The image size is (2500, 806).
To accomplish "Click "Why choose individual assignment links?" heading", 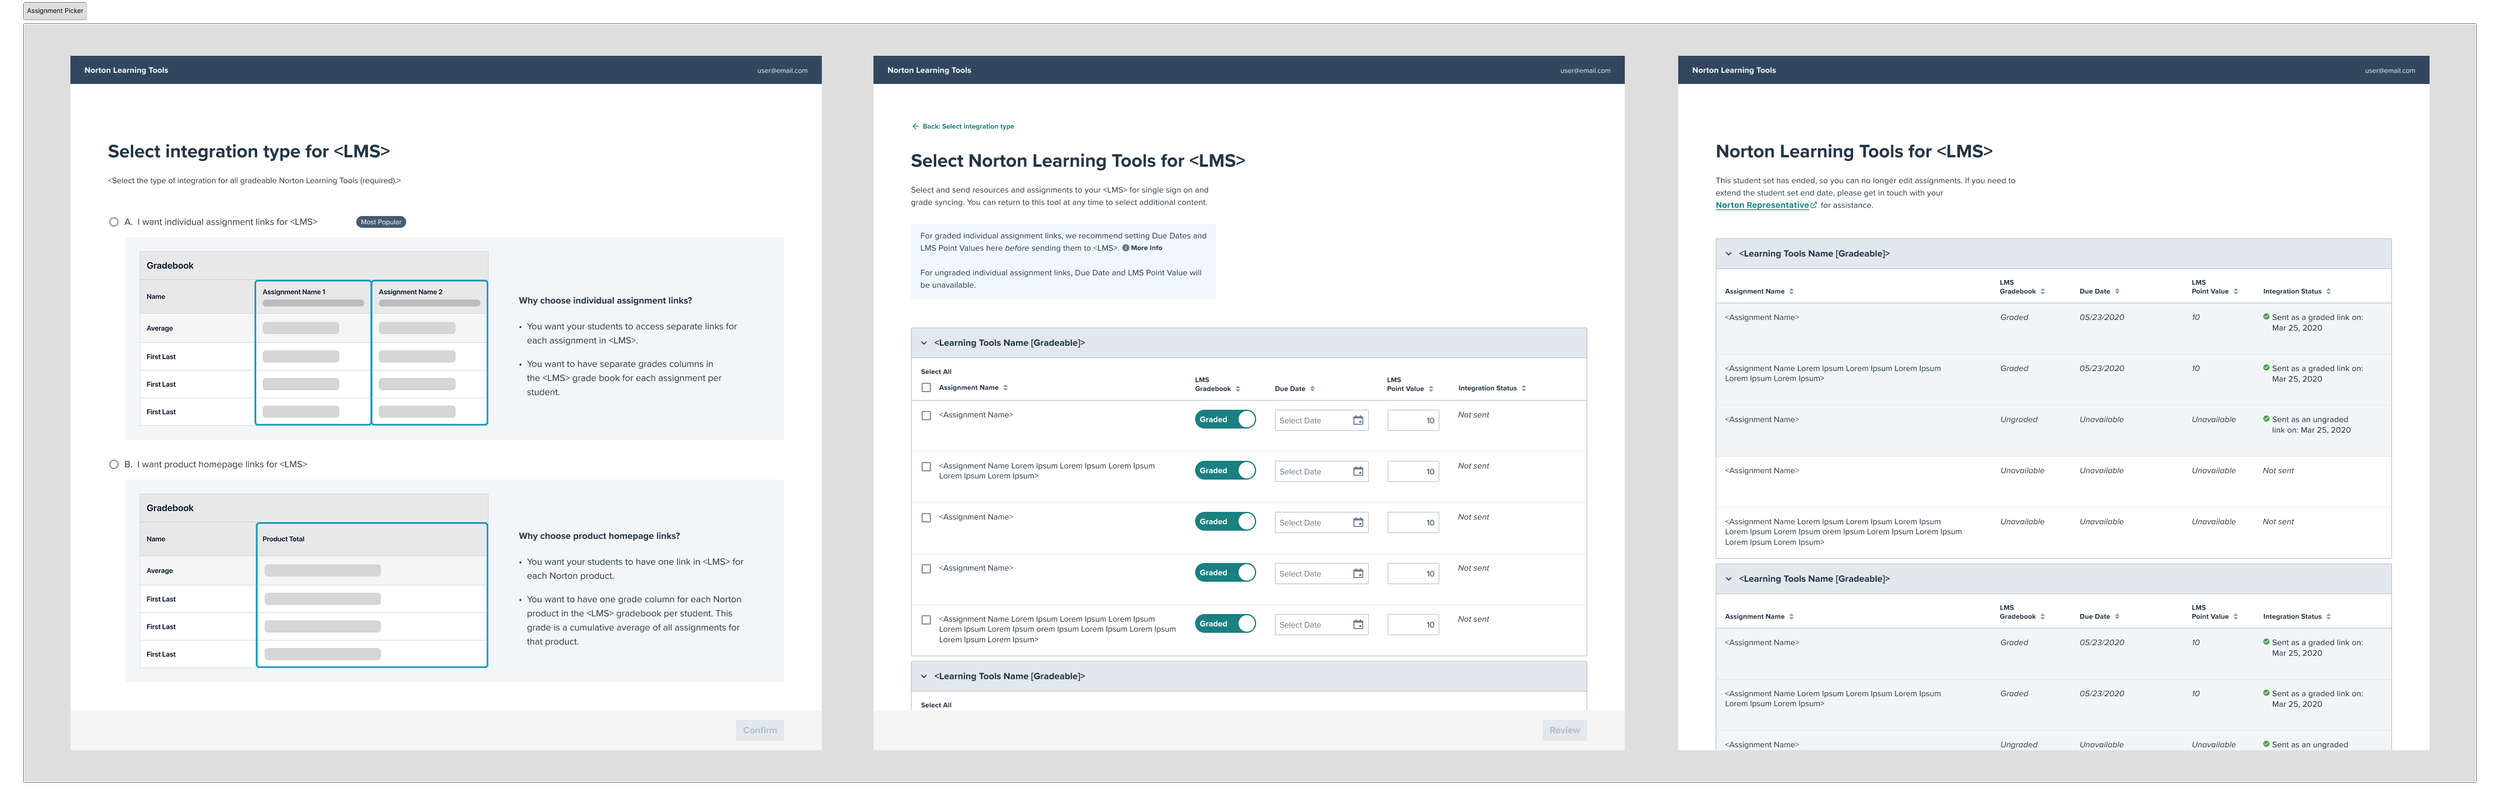I will (605, 301).
